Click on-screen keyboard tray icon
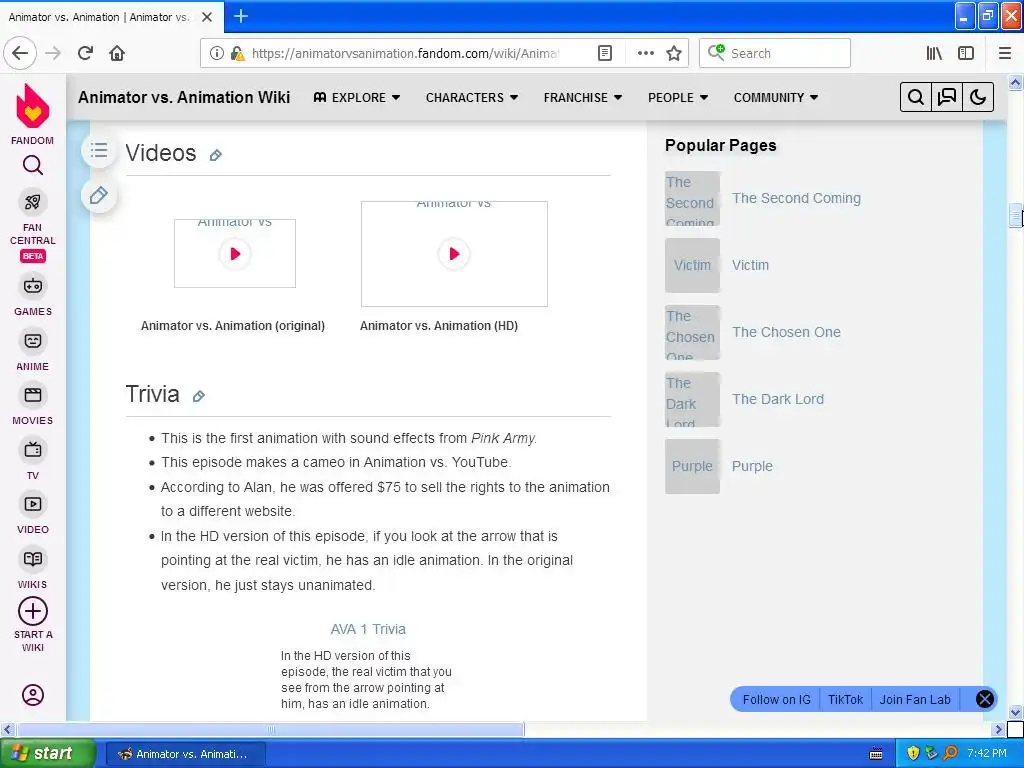 click(876, 754)
